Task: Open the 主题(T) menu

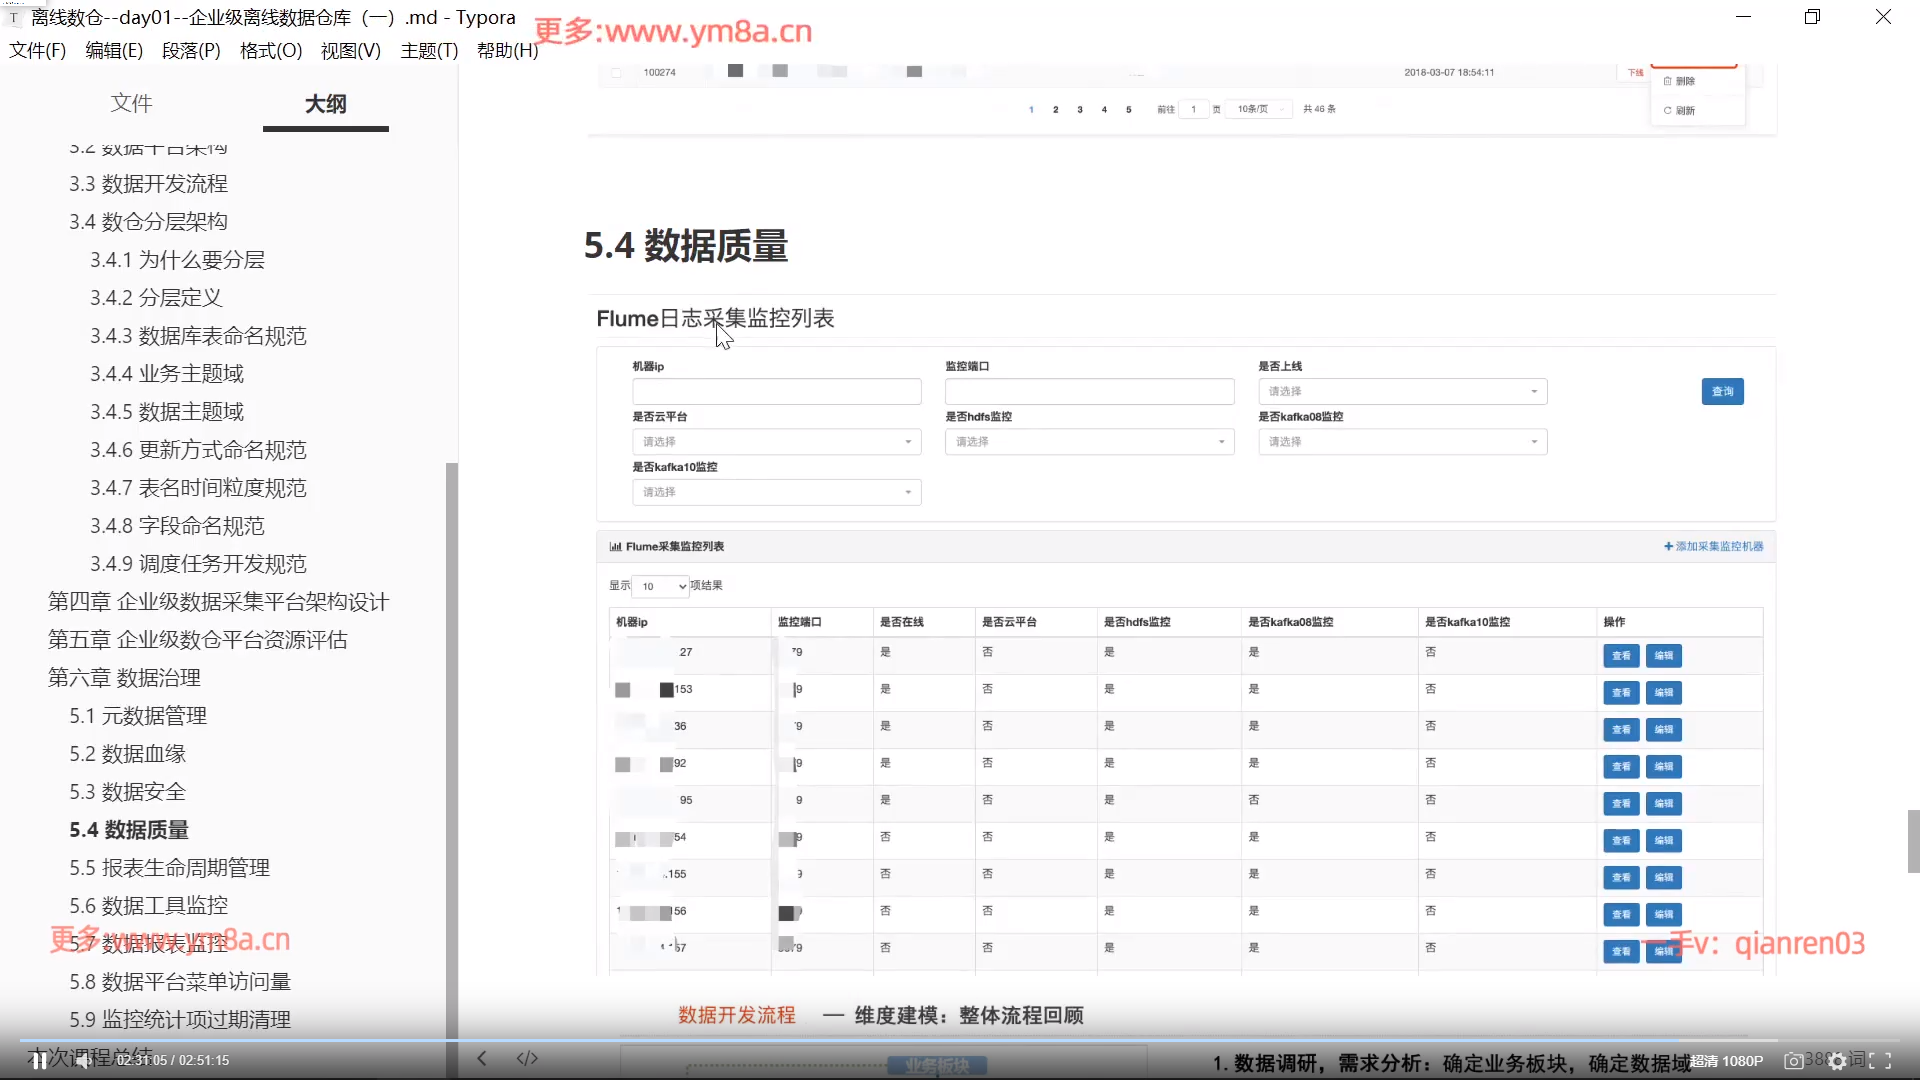Action: pos(429,50)
